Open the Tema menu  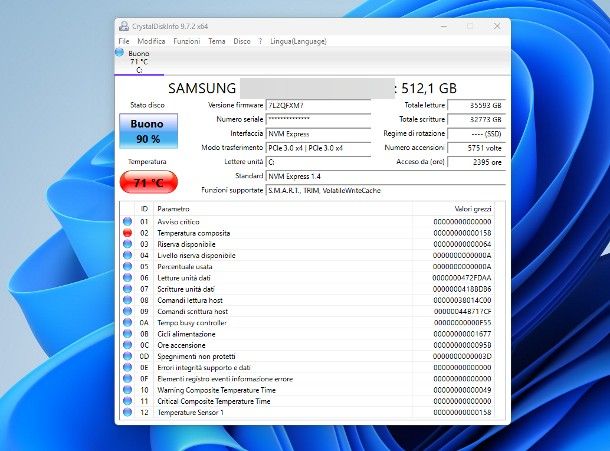click(x=217, y=41)
